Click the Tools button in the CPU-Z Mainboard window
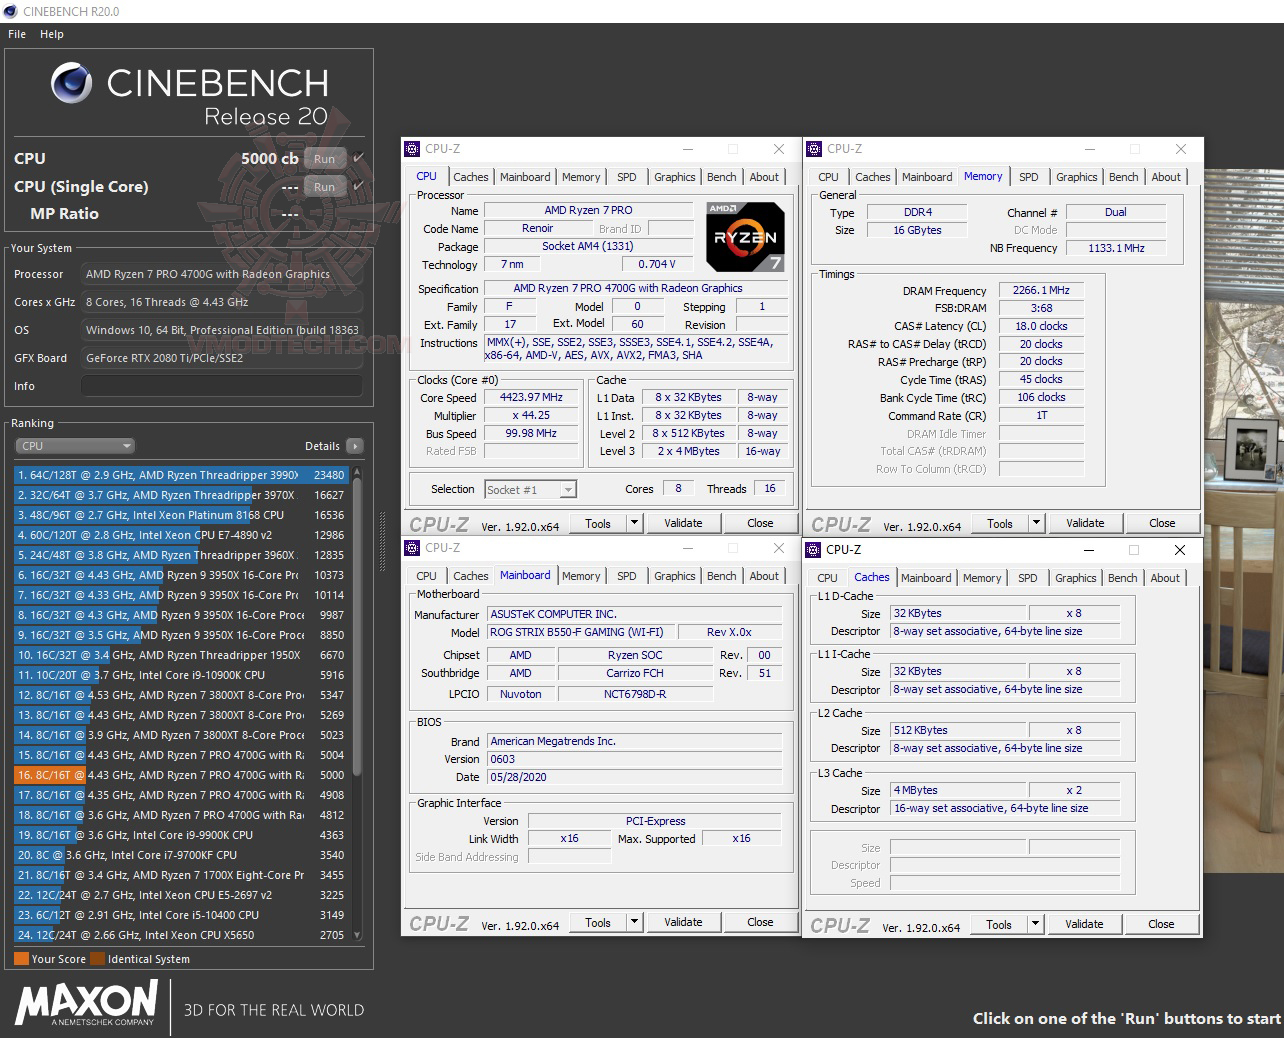Screen dimensions: 1284x1038 pos(598,922)
